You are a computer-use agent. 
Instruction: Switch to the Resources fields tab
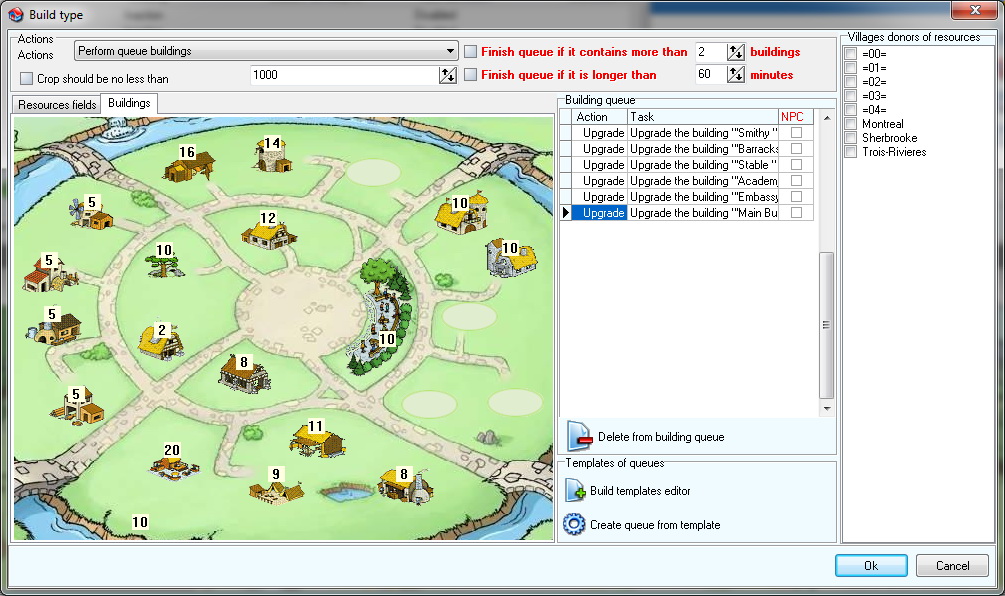point(57,104)
